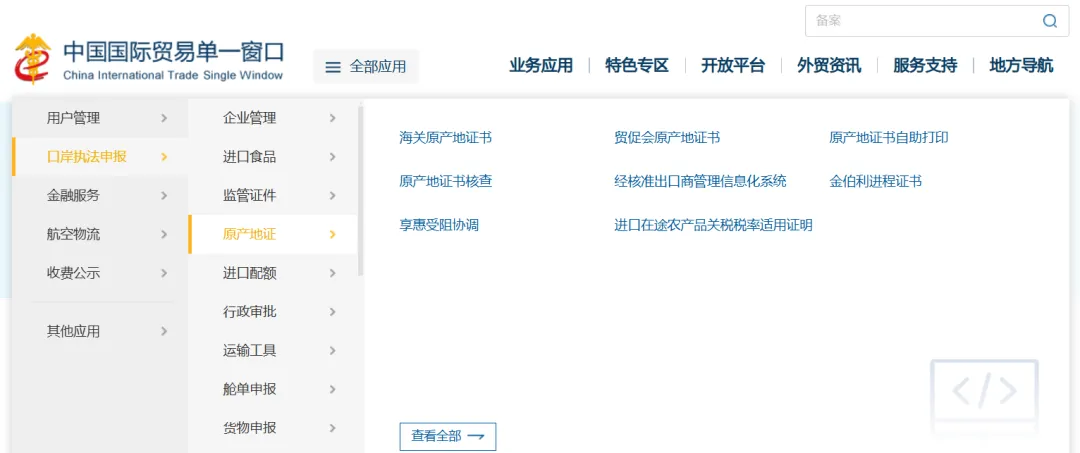Expand the chevron next to 货物申报
The image size is (1080, 453).
[333, 428]
